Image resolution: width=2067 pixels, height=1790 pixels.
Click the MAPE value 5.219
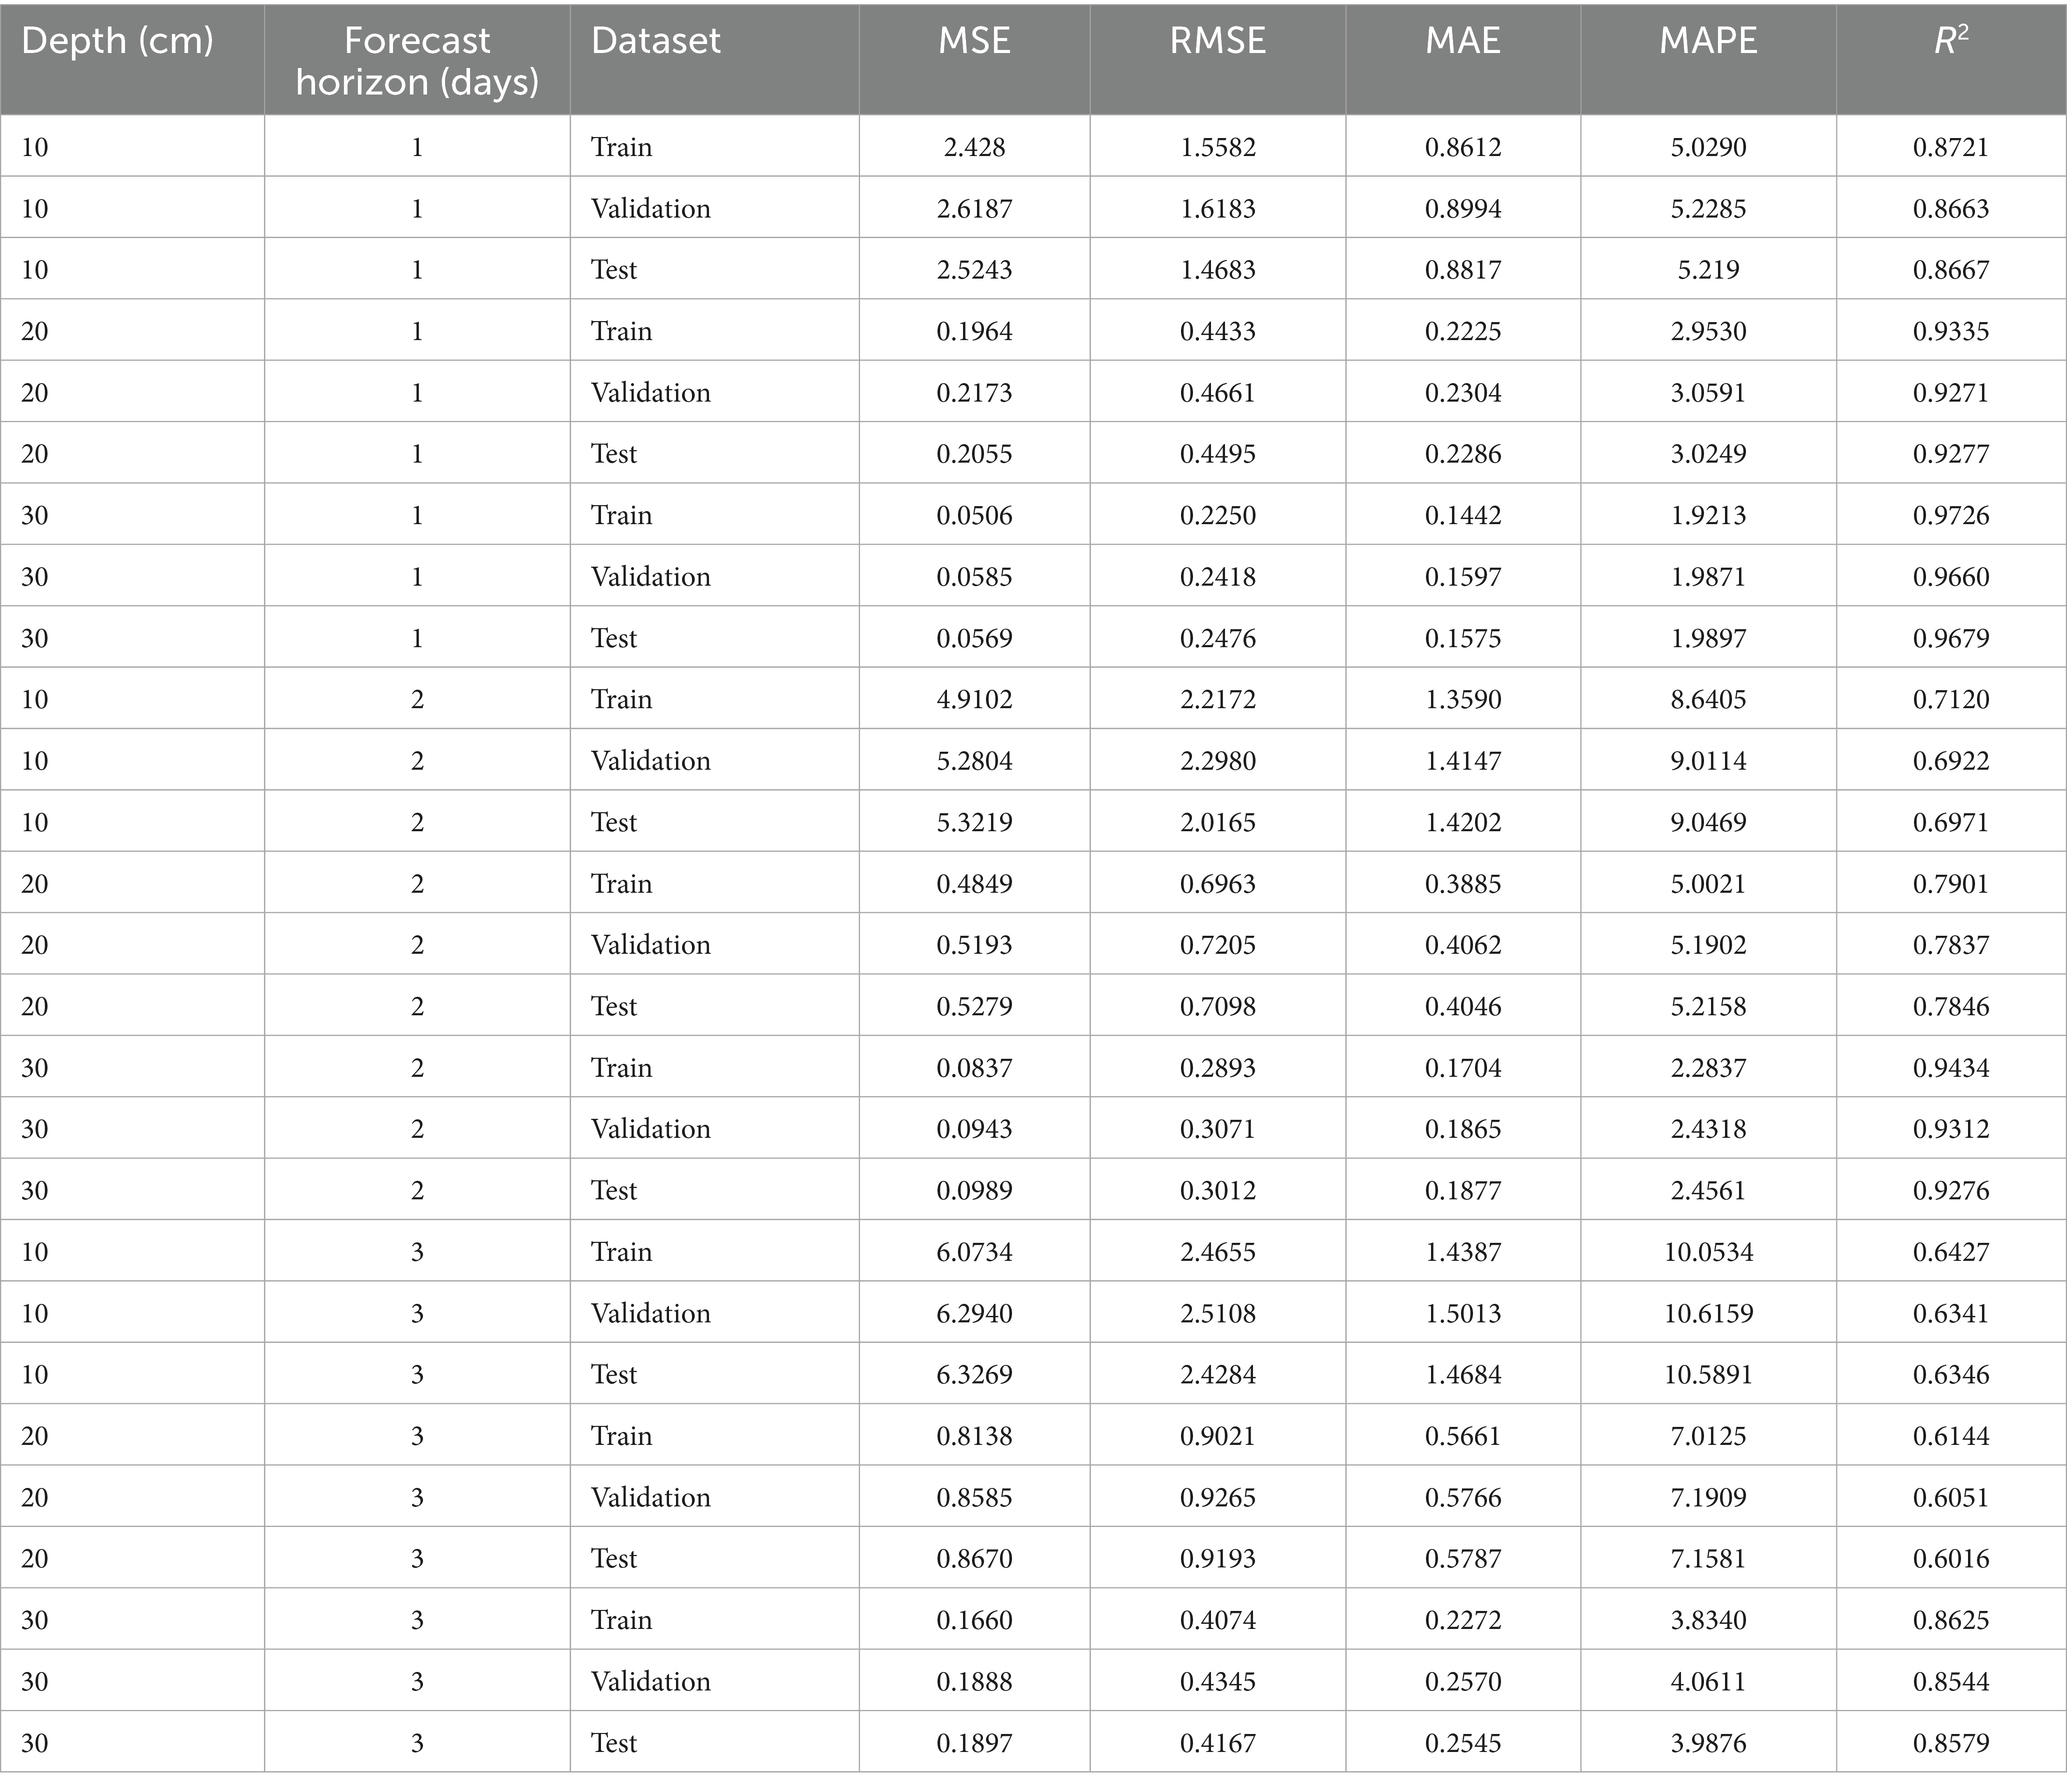point(1708,270)
